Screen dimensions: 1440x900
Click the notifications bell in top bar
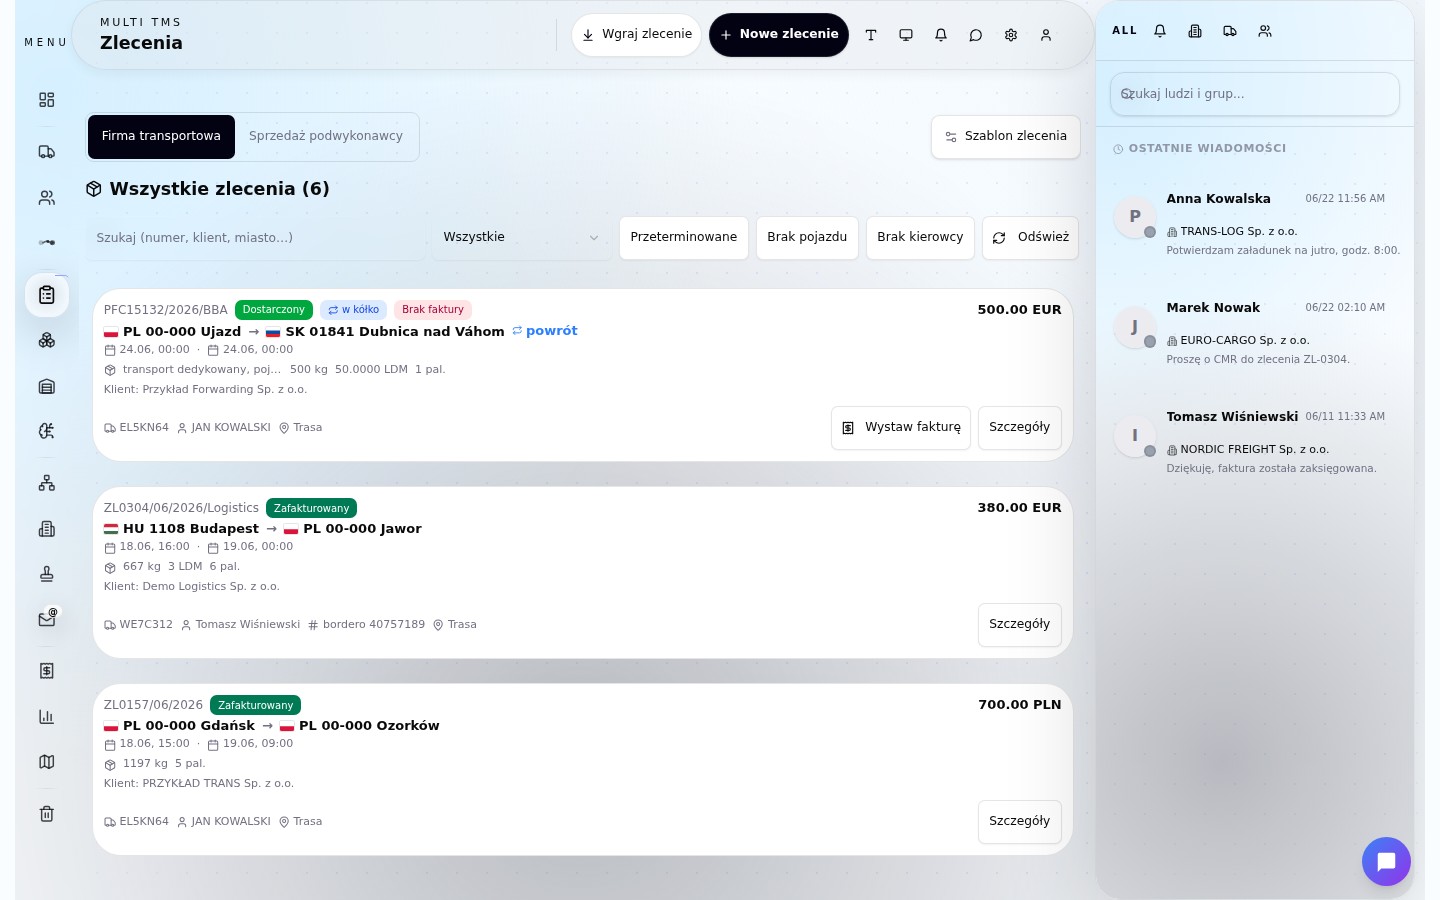[941, 35]
